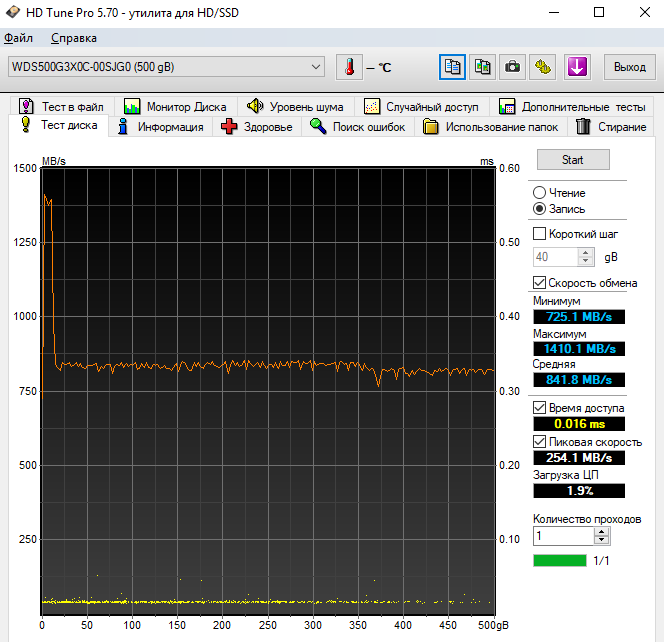Click the purple down-arrow tray icon
The height and width of the screenshot is (642, 664).
click(578, 67)
